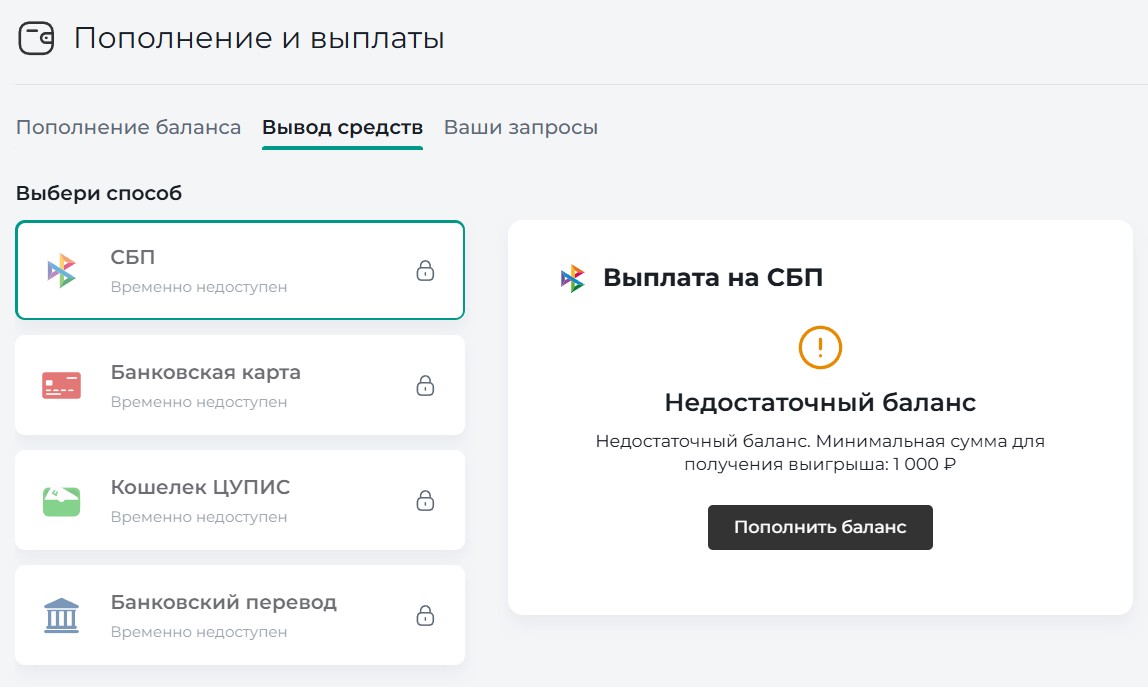
Task: Click the red bank card icon
Action: pyautogui.click(x=61, y=385)
